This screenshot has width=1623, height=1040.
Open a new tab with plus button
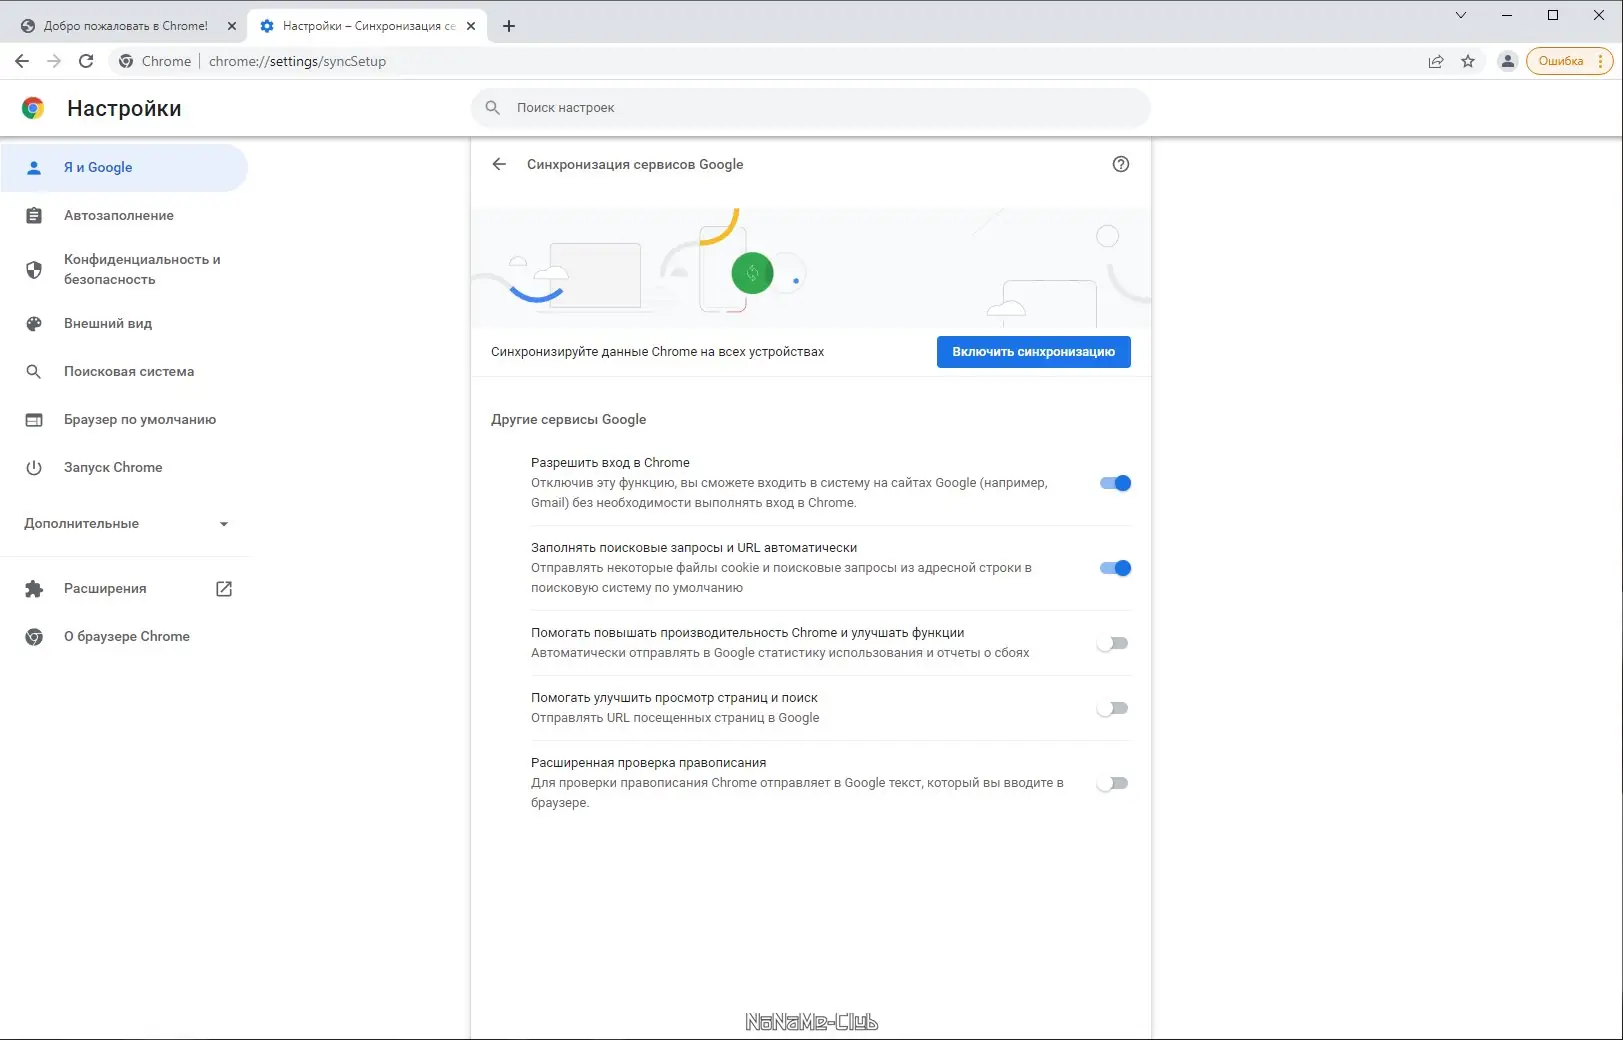pos(509,26)
